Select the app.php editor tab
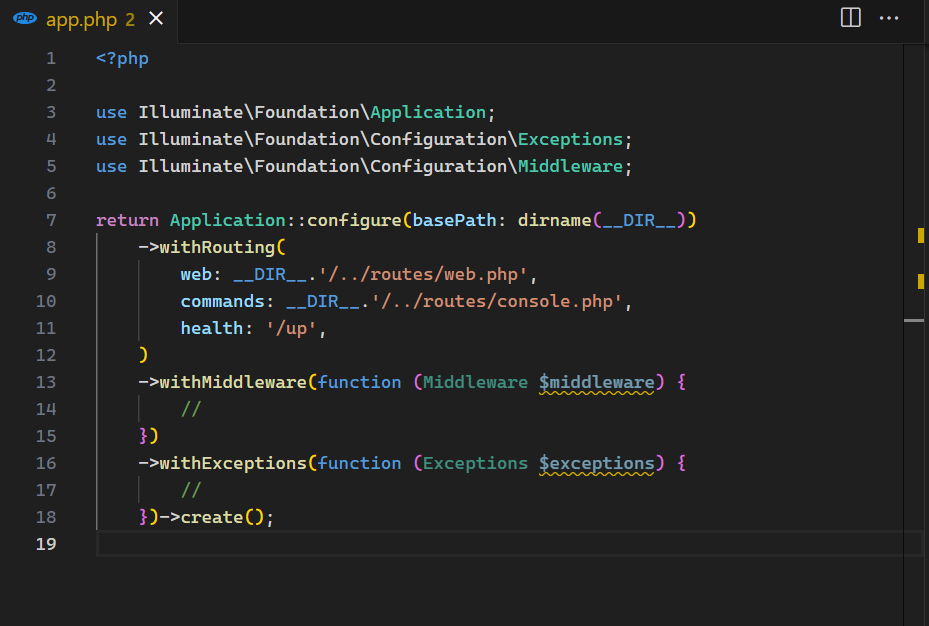929x626 pixels. click(89, 20)
